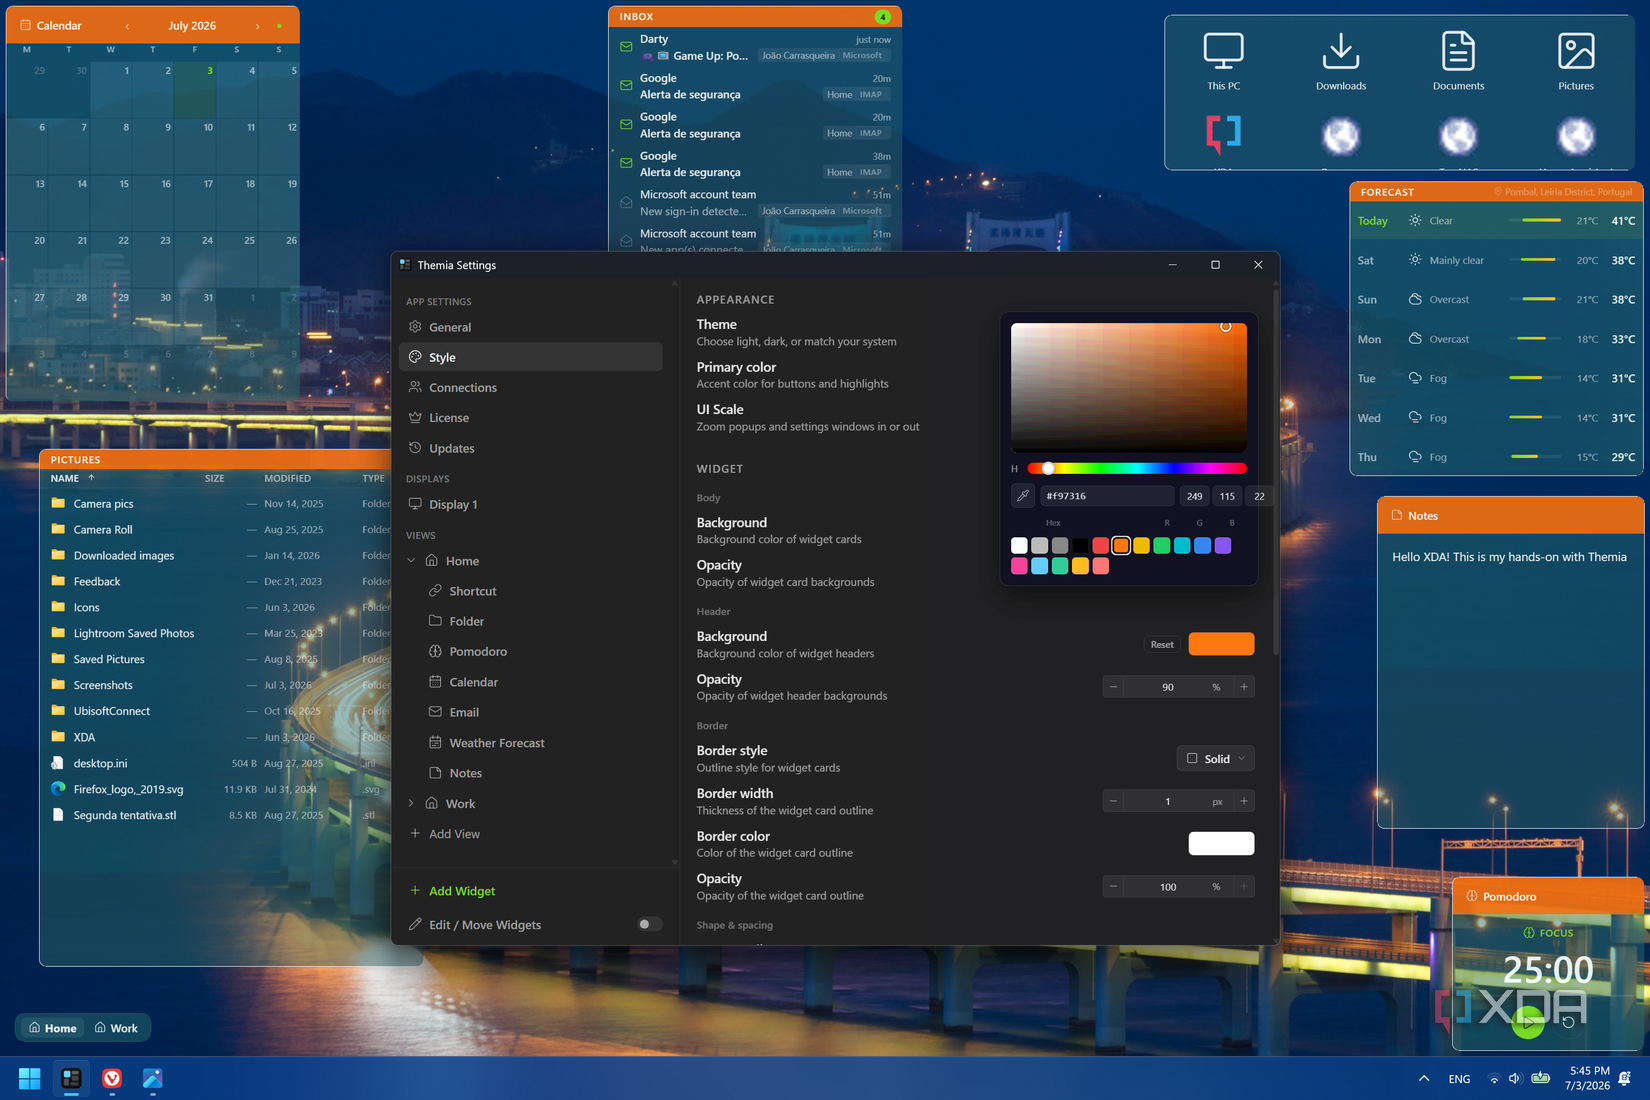The image size is (1650, 1100).
Task: Open General settings in Themia Settings
Action: coord(530,327)
